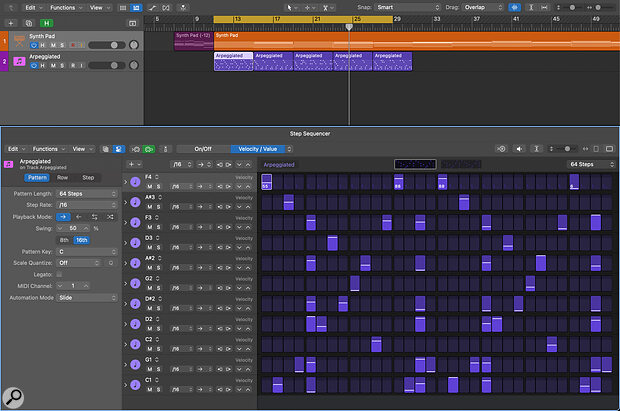Record-enable the Synth Pad track
Viewport: 620px width, 411px height.
click(73, 45)
